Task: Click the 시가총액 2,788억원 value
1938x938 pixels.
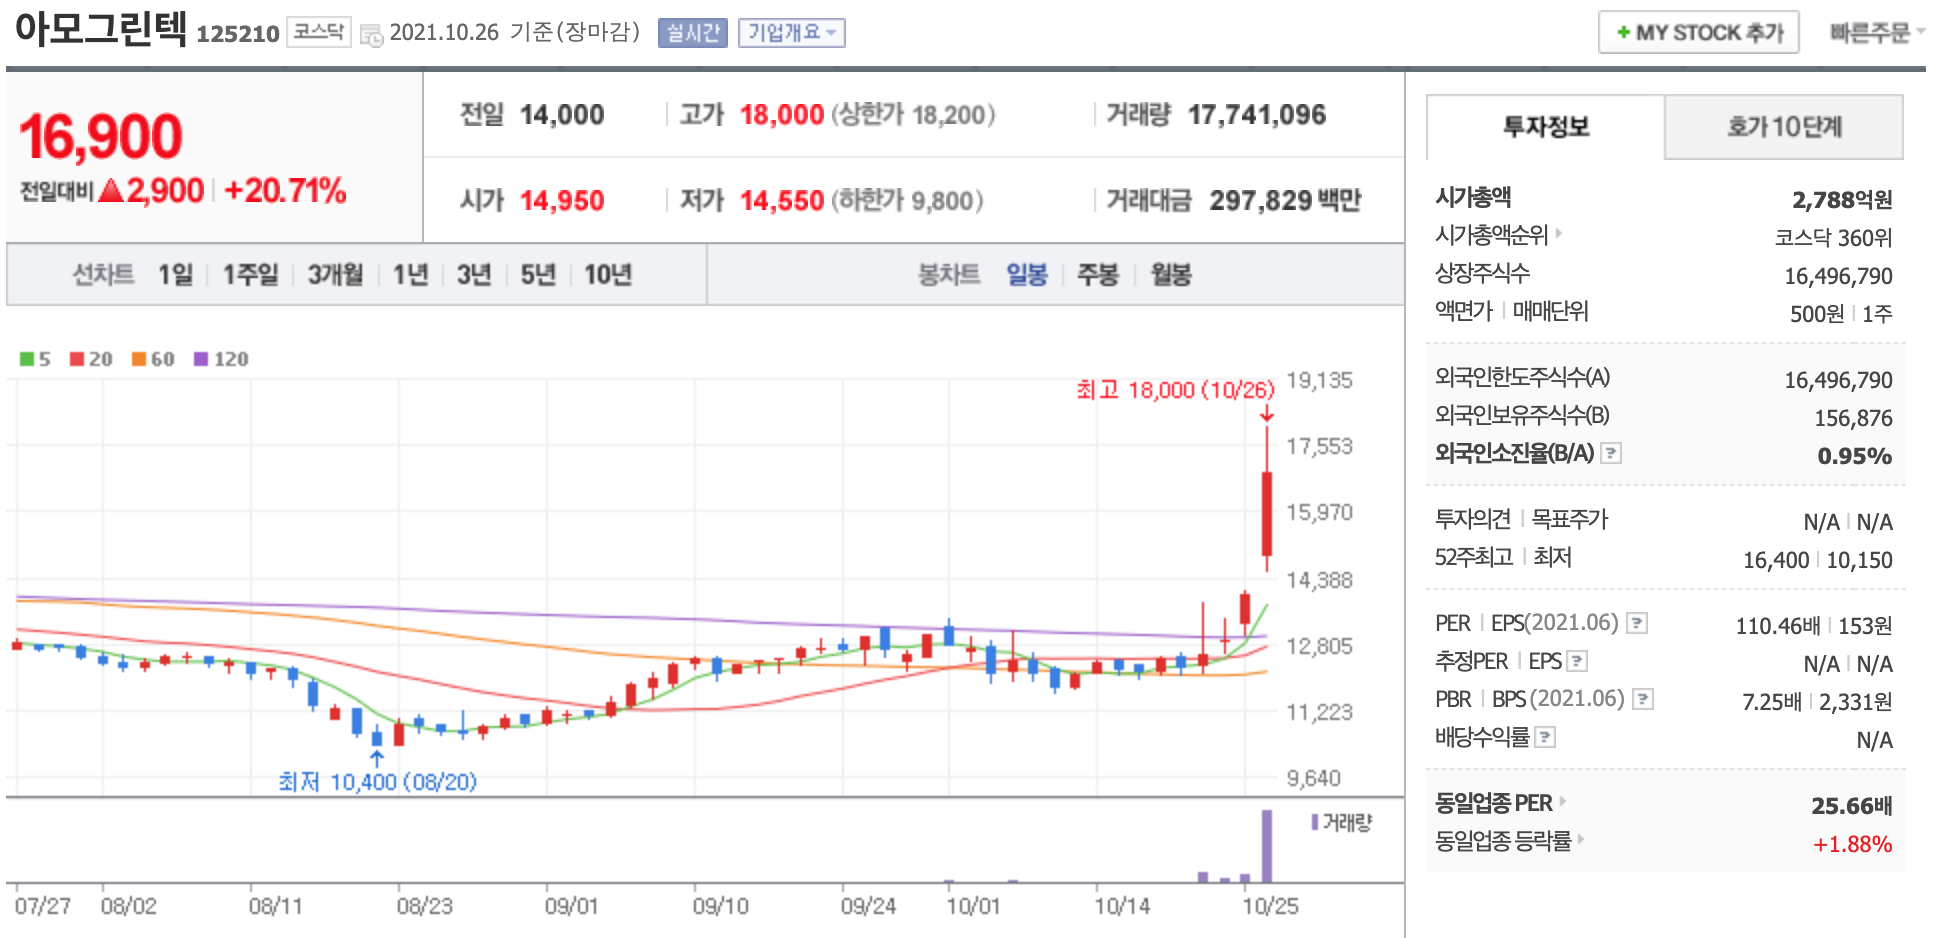Action: (1842, 200)
